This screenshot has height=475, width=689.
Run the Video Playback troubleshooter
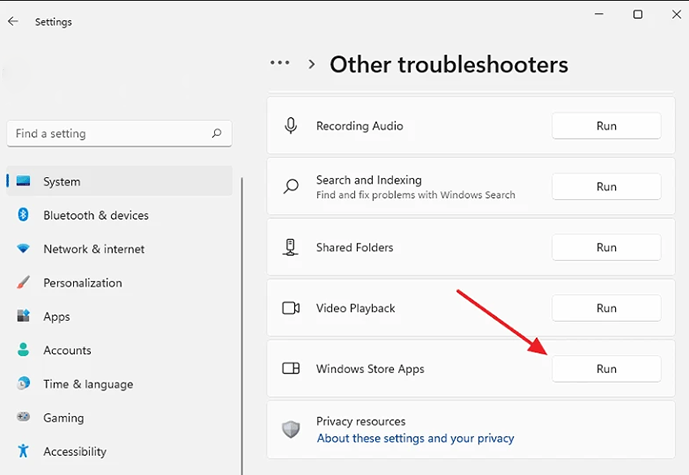pyautogui.click(x=606, y=308)
